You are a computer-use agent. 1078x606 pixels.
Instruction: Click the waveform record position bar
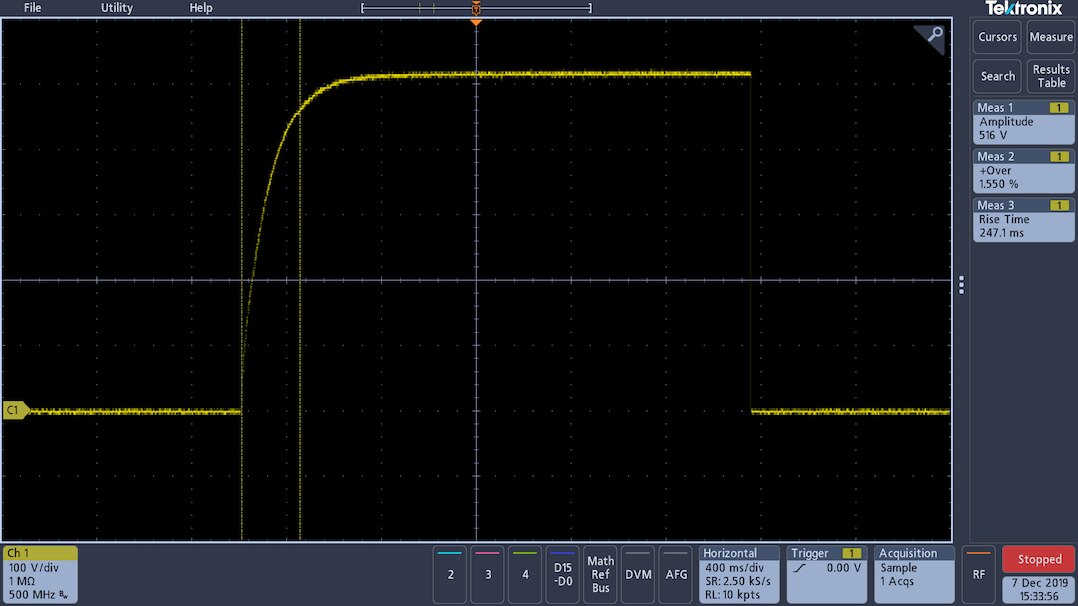click(476, 8)
